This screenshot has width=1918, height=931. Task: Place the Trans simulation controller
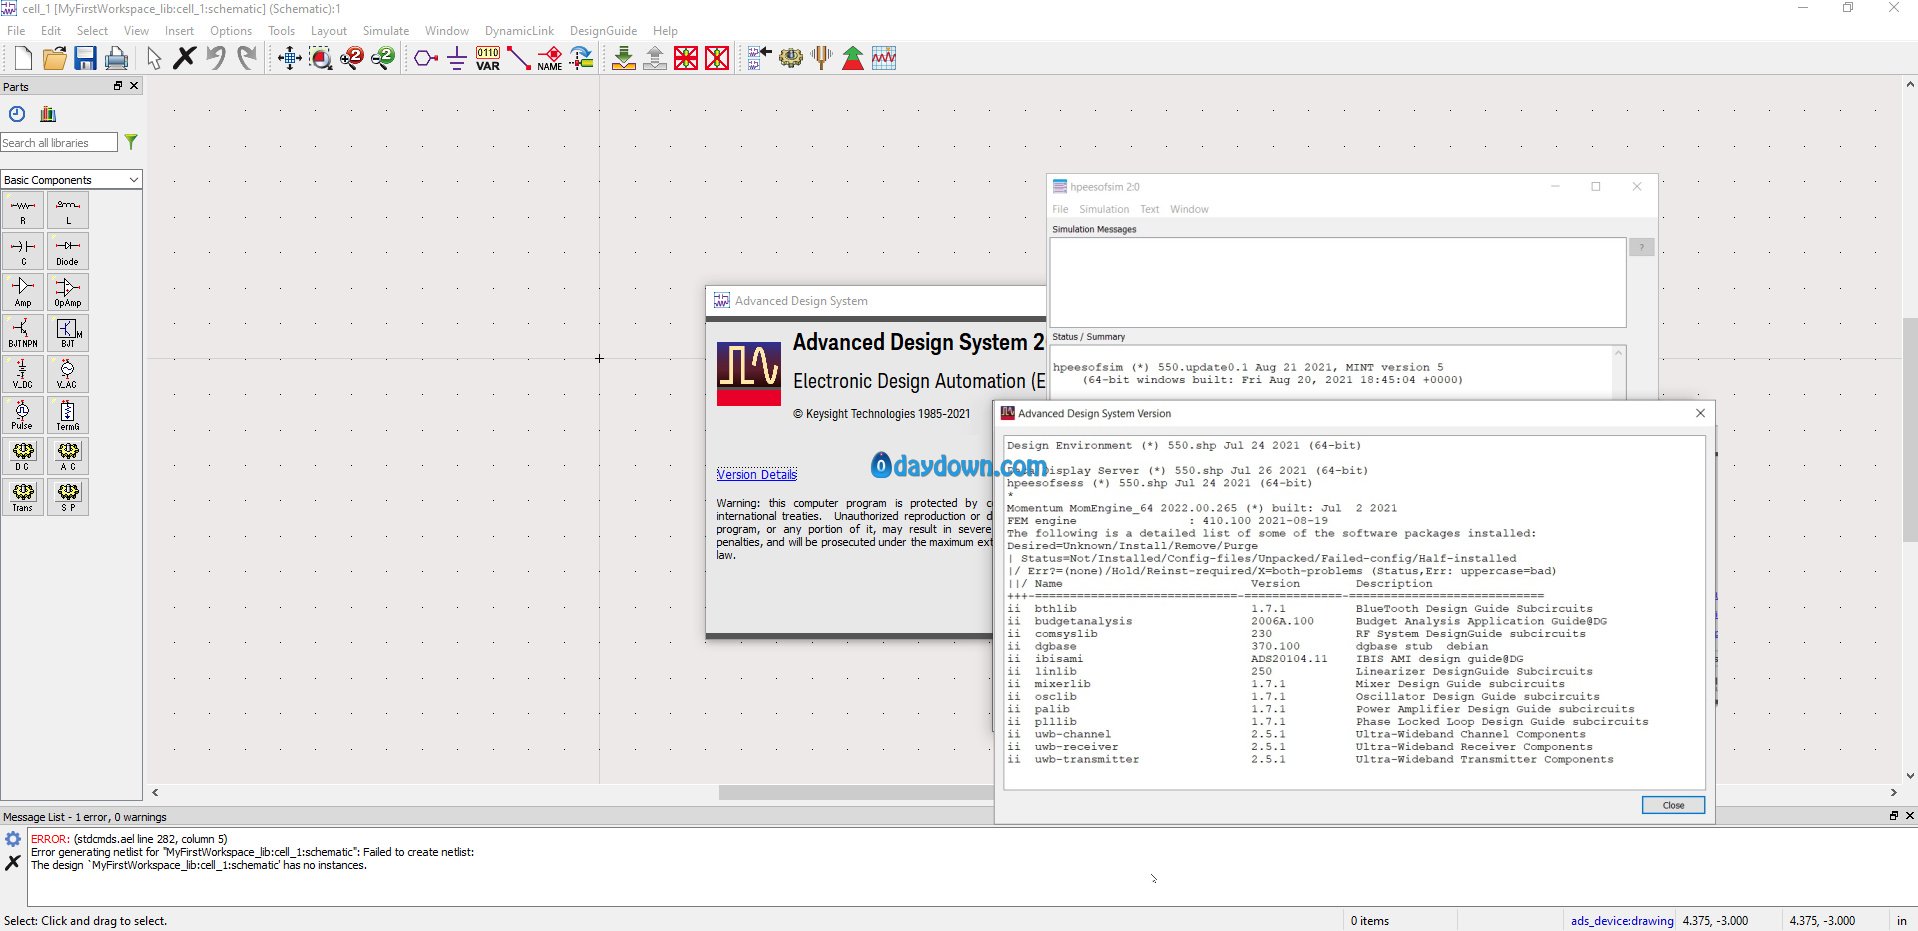pyautogui.click(x=23, y=497)
